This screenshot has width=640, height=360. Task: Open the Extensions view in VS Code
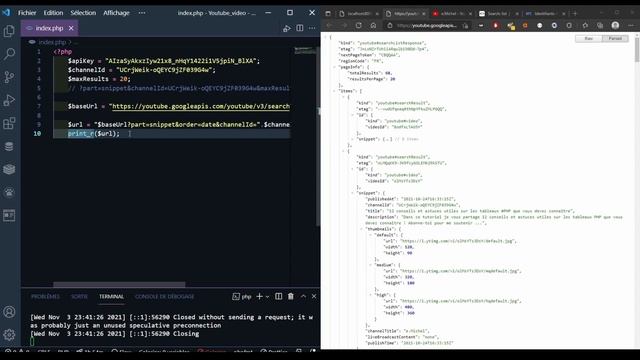point(9,123)
